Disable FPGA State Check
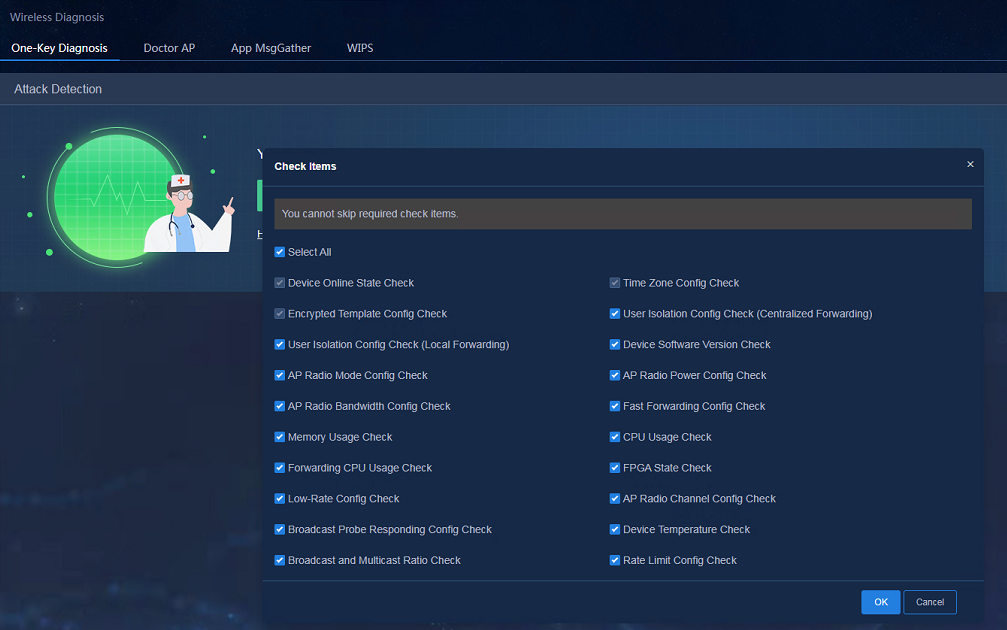The width and height of the screenshot is (1007, 630). [x=615, y=468]
